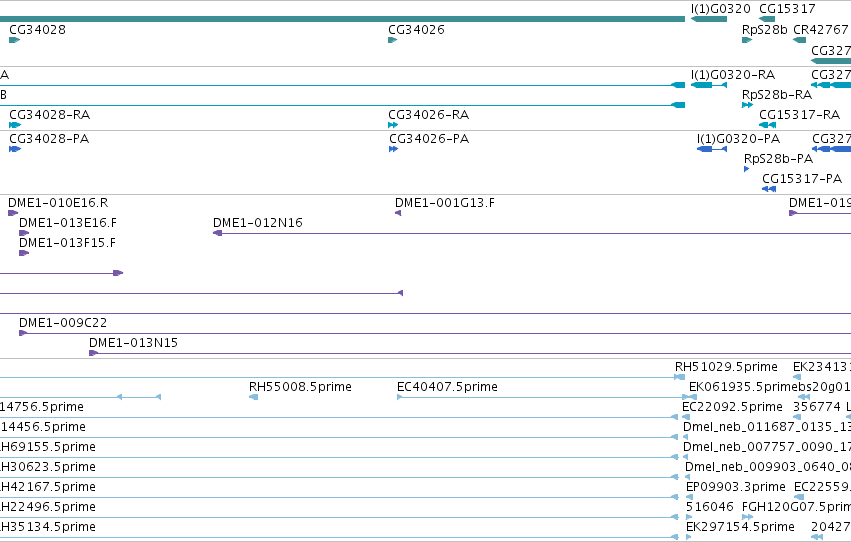The image size is (851, 542).
Task: Click the DME1-001G13.F label
Action: pos(444,203)
